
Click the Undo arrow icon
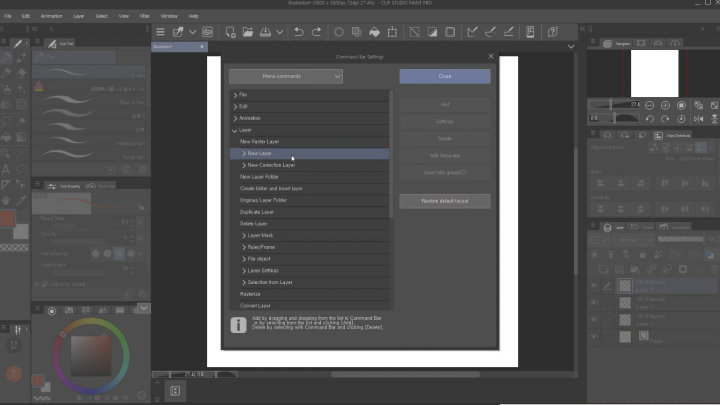coord(299,32)
